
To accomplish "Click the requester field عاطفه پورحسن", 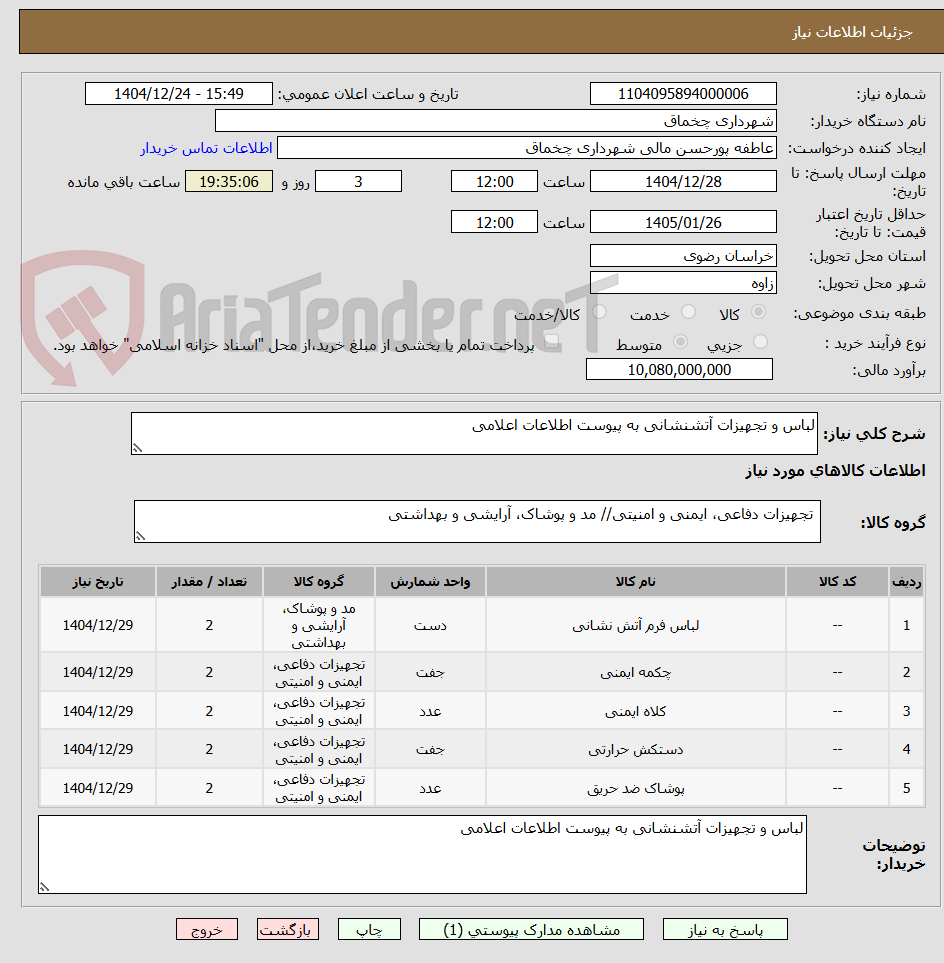I will (527, 148).
